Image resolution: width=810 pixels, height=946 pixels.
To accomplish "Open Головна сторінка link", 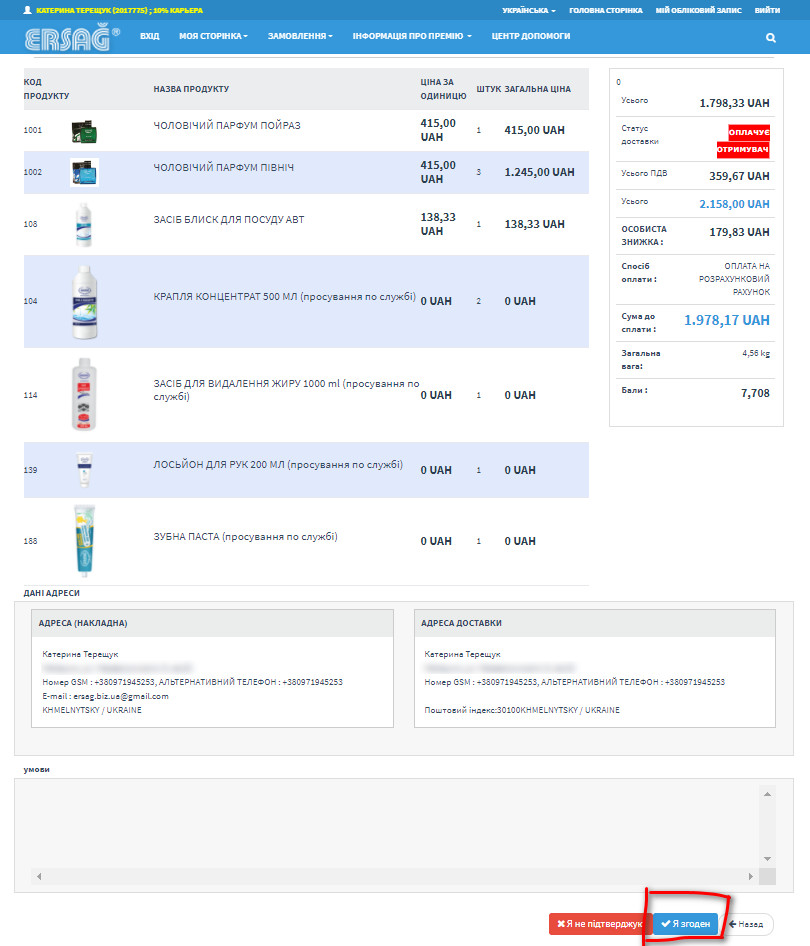I will click(x=606, y=10).
